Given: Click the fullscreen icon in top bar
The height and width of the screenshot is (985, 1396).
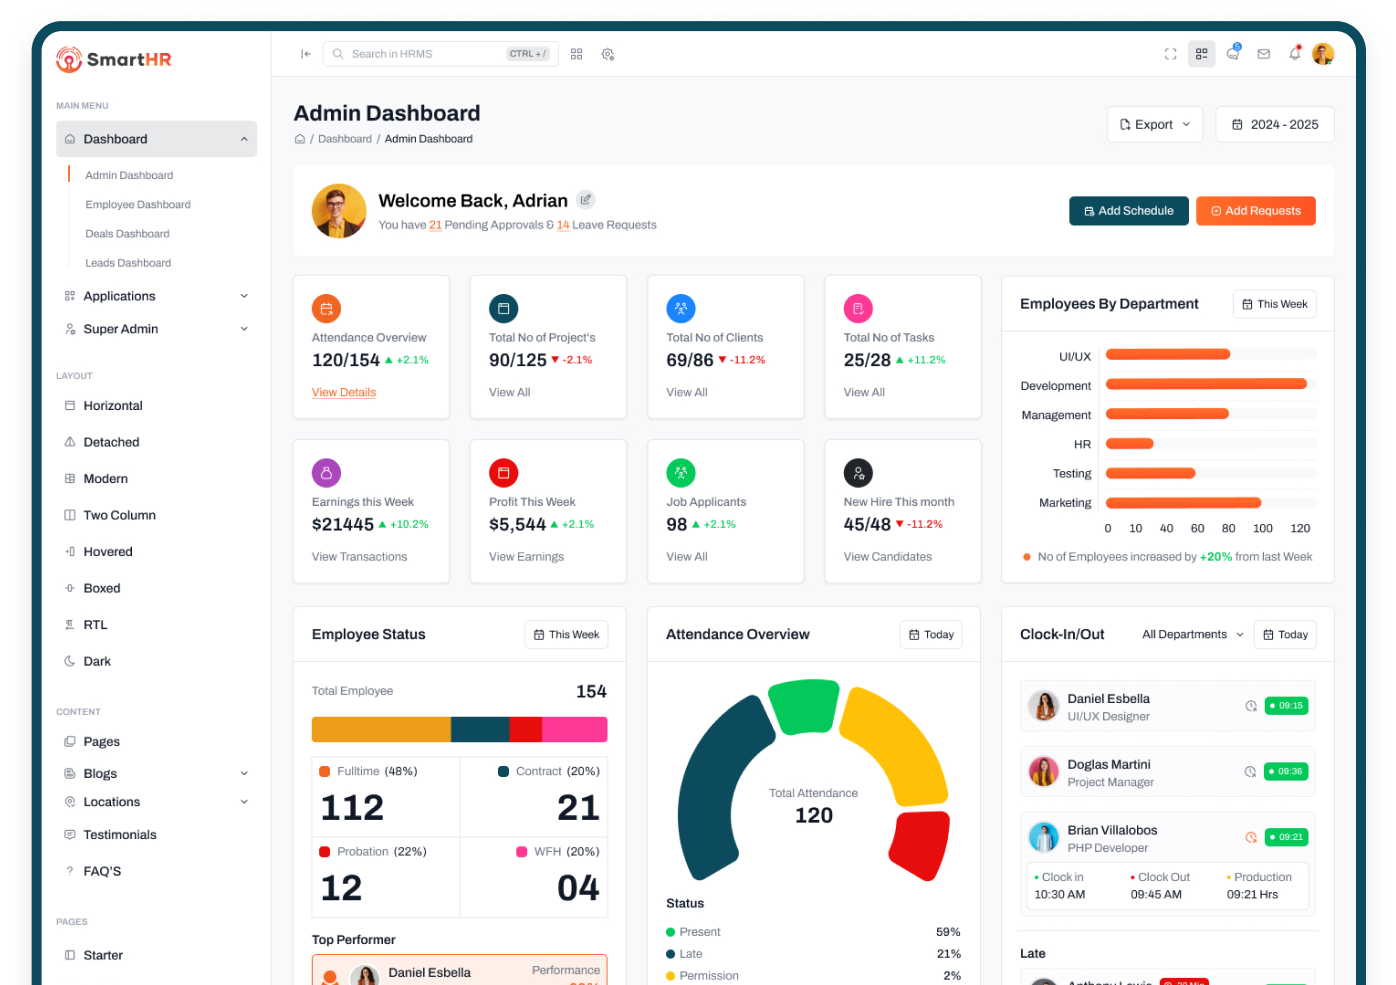Looking at the screenshot, I should pyautogui.click(x=1170, y=54).
